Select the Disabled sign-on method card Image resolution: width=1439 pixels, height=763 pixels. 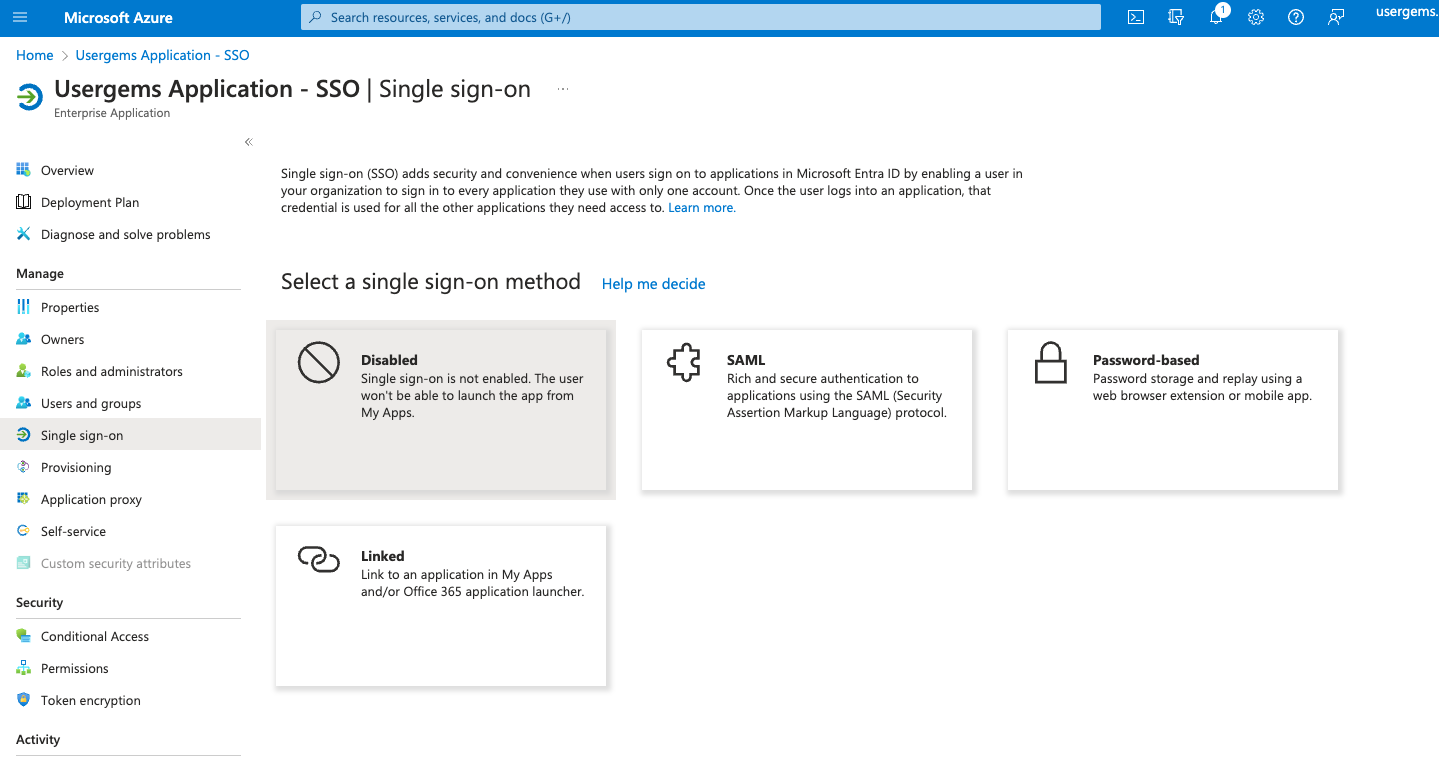coord(441,410)
